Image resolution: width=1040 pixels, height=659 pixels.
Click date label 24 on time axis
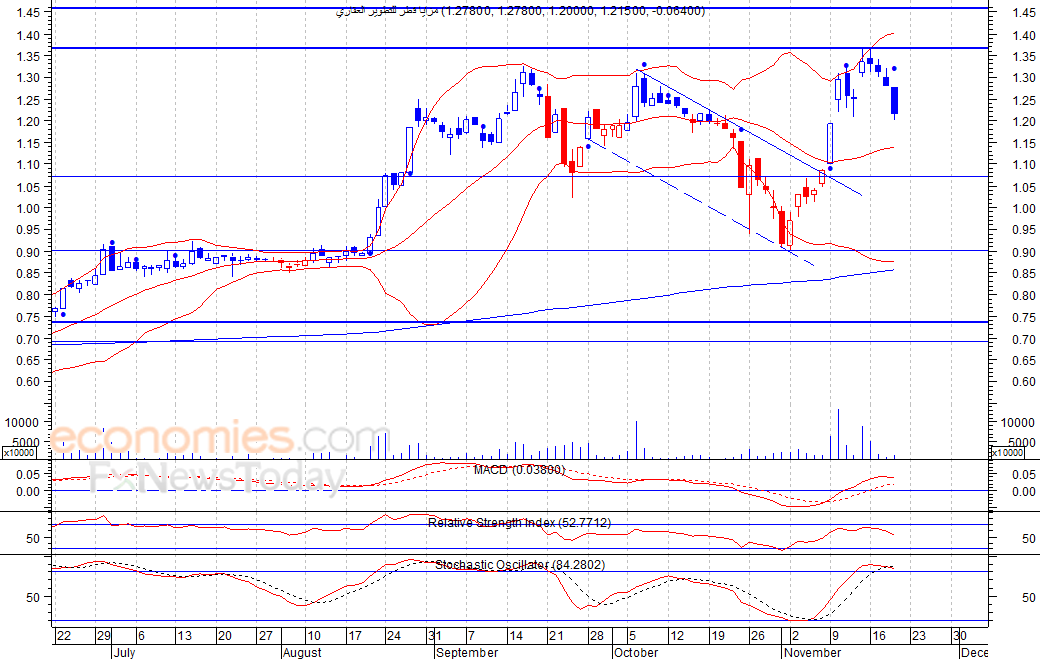(394, 636)
